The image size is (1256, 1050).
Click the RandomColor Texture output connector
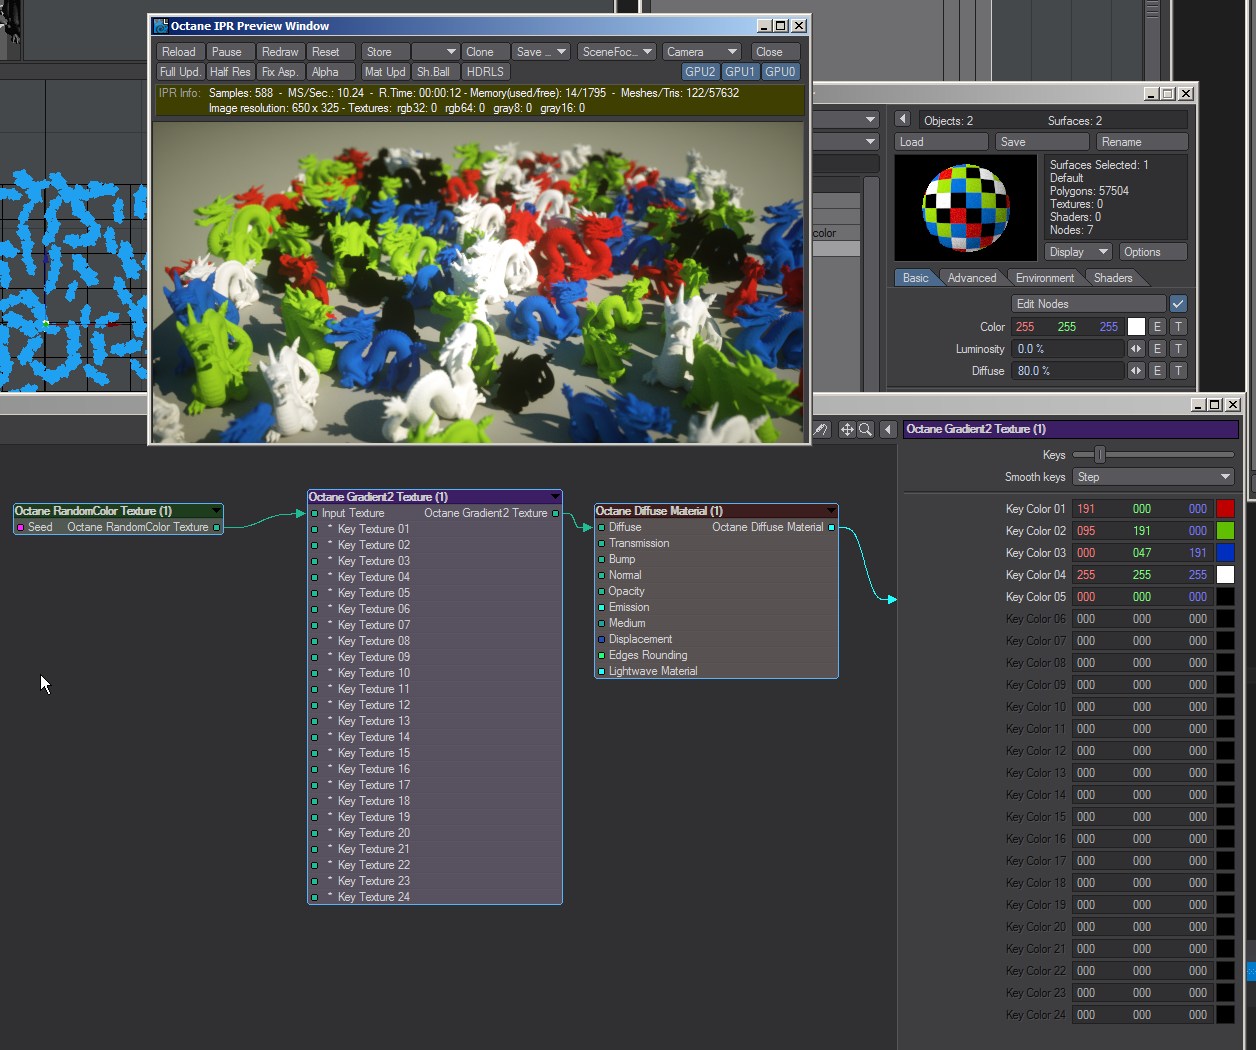[x=216, y=527]
